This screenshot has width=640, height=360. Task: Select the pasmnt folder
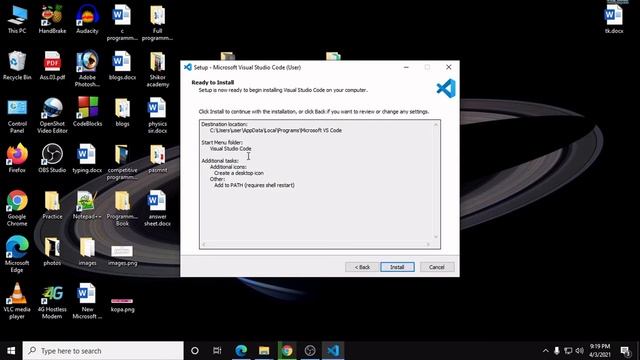[x=158, y=158]
